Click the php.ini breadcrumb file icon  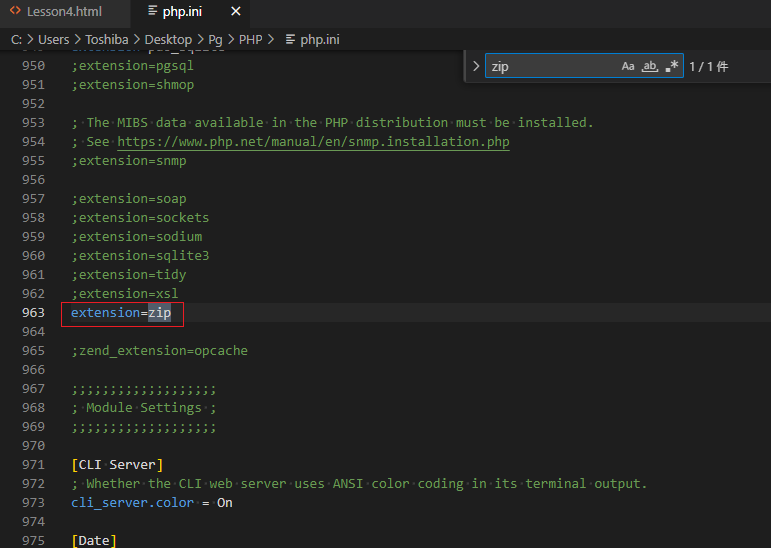290,39
